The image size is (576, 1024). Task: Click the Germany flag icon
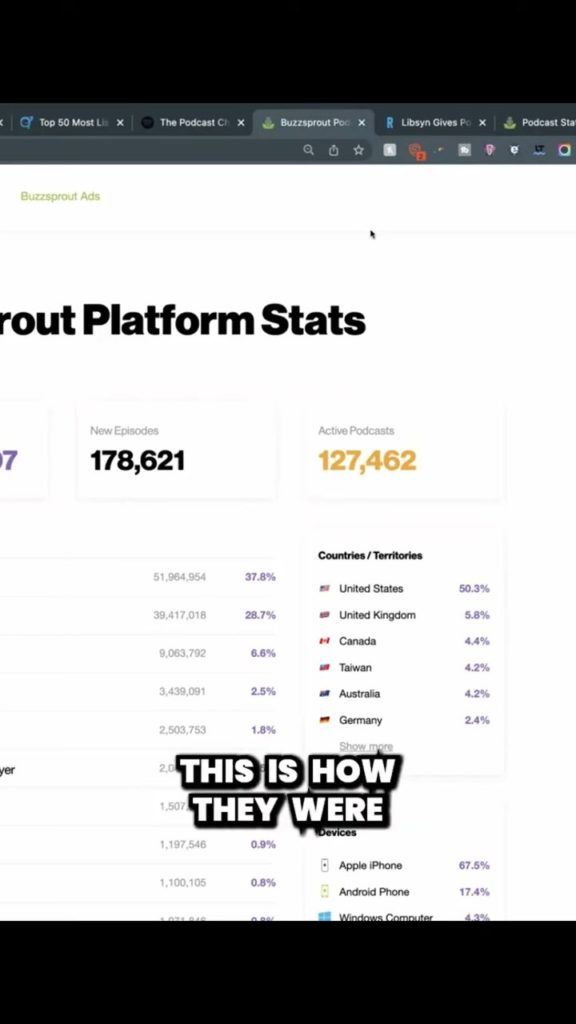pyautogui.click(x=325, y=720)
